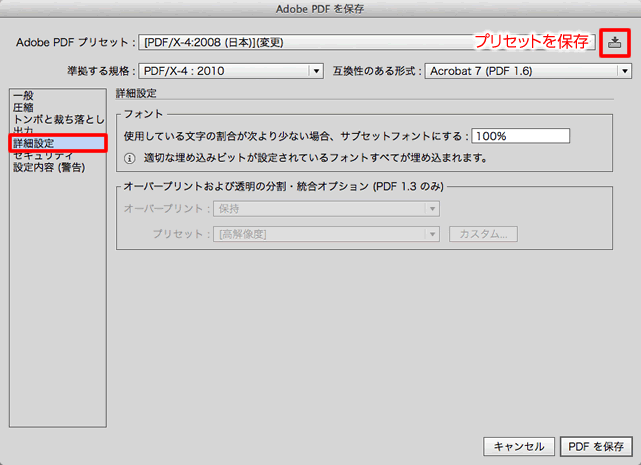Click the 詳細設定 panel heading
The image size is (641, 465).
[x=136, y=93]
